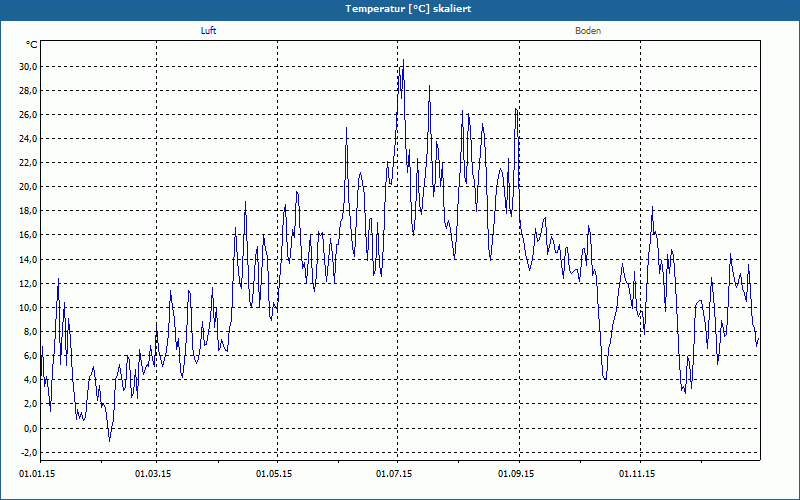Click the 01.03.15 date label
The width and height of the screenshot is (800, 500).
tap(153, 474)
